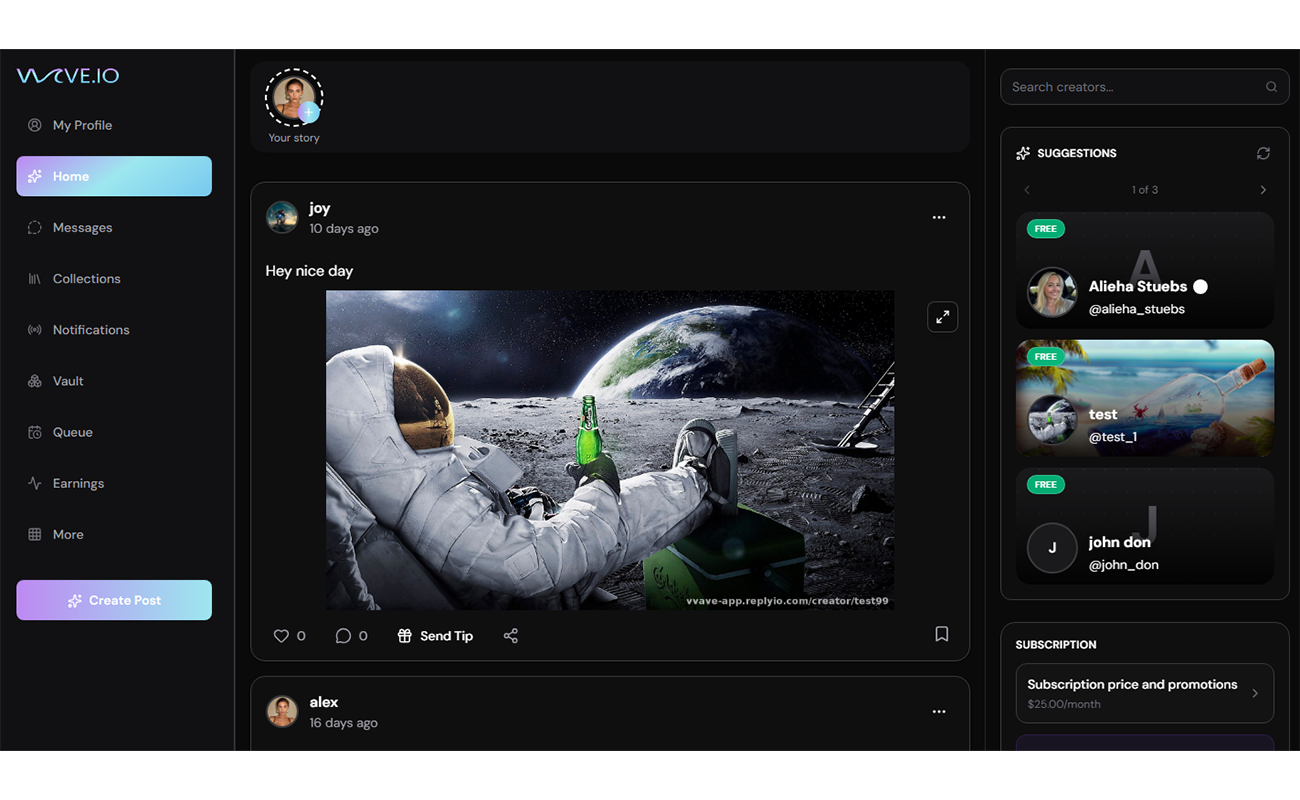Open Notifications in the sidebar

[90, 330]
